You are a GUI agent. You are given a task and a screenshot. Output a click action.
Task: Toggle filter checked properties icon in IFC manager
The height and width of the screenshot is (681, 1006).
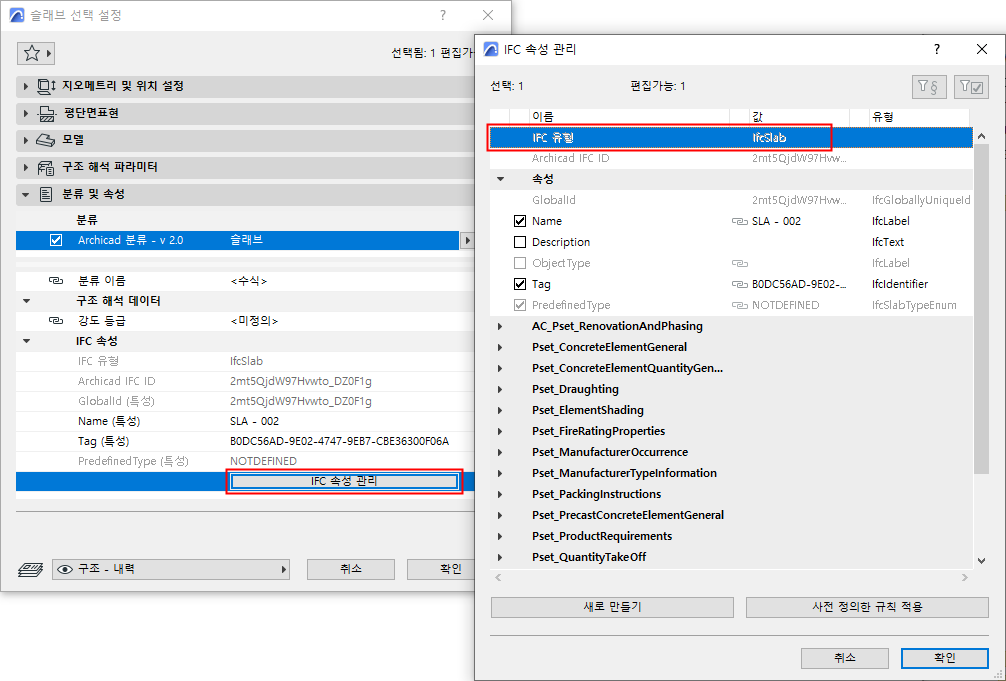[x=971, y=87]
